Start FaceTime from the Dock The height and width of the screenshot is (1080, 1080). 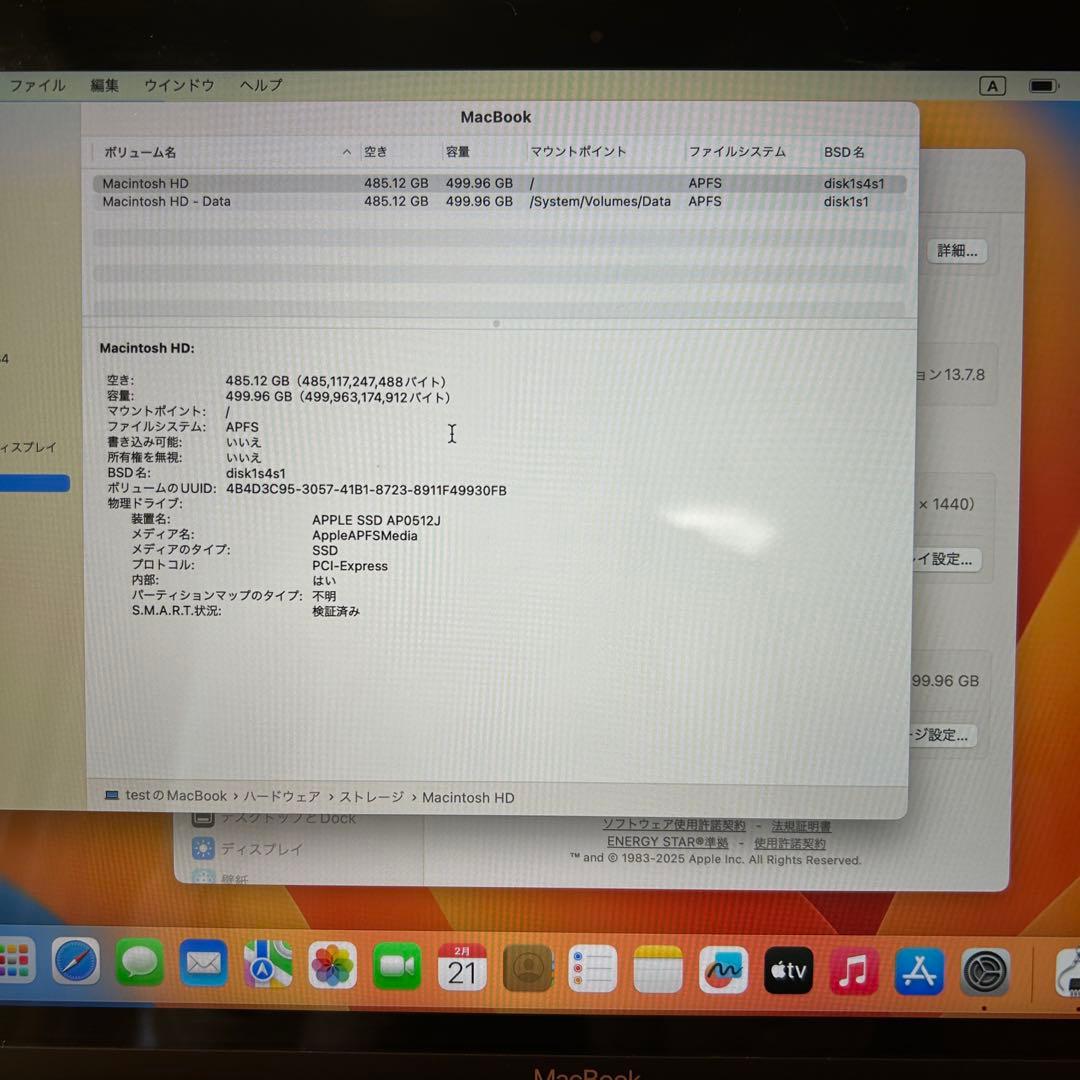pyautogui.click(x=397, y=968)
